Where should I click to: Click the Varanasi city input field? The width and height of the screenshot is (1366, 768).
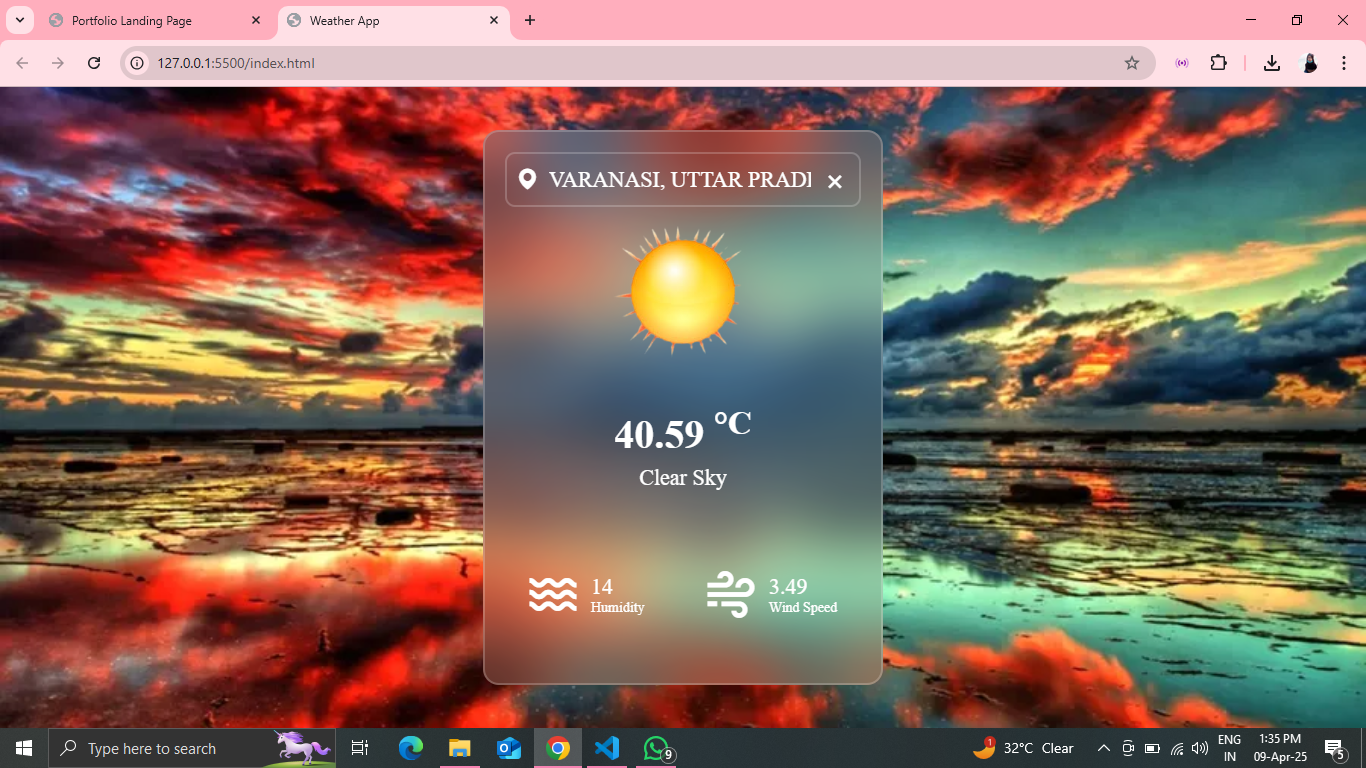pos(680,180)
